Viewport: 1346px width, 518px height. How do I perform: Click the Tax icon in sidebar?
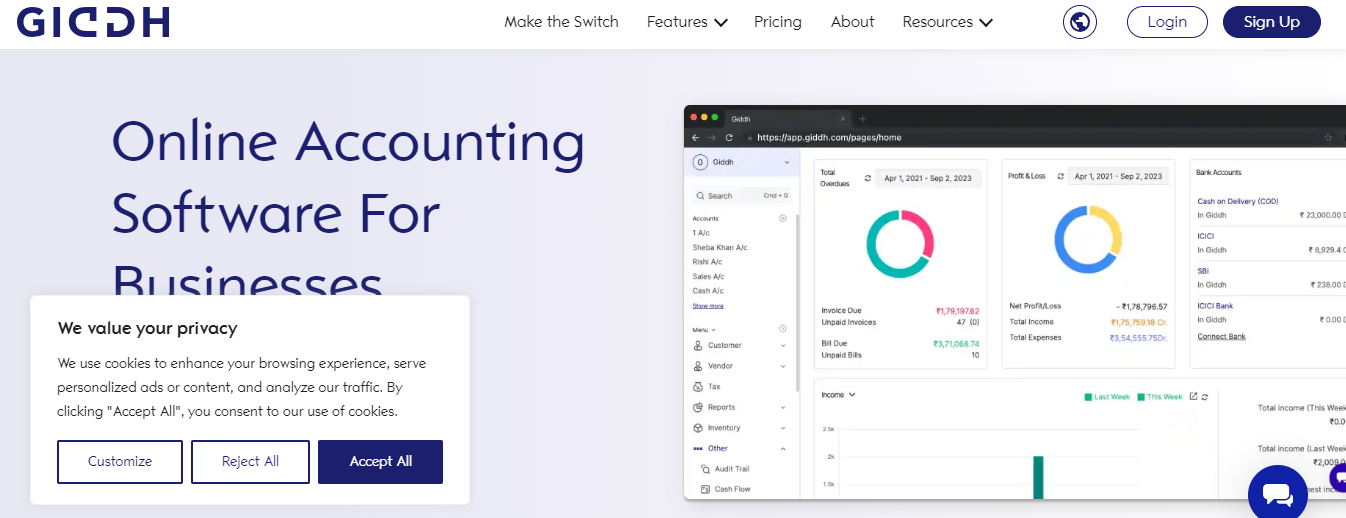[x=698, y=386]
